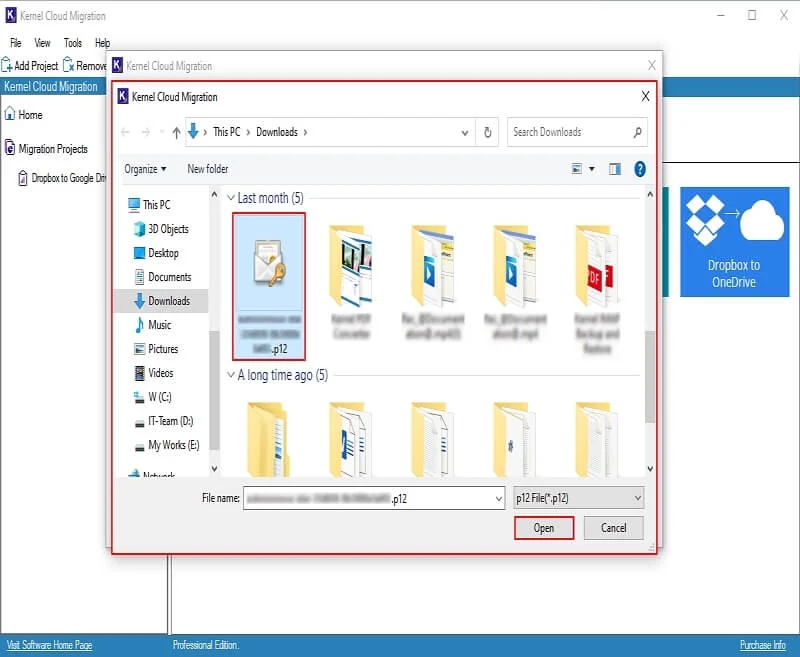Toggle the preview pane icon
The height and width of the screenshot is (657, 800).
(x=615, y=169)
